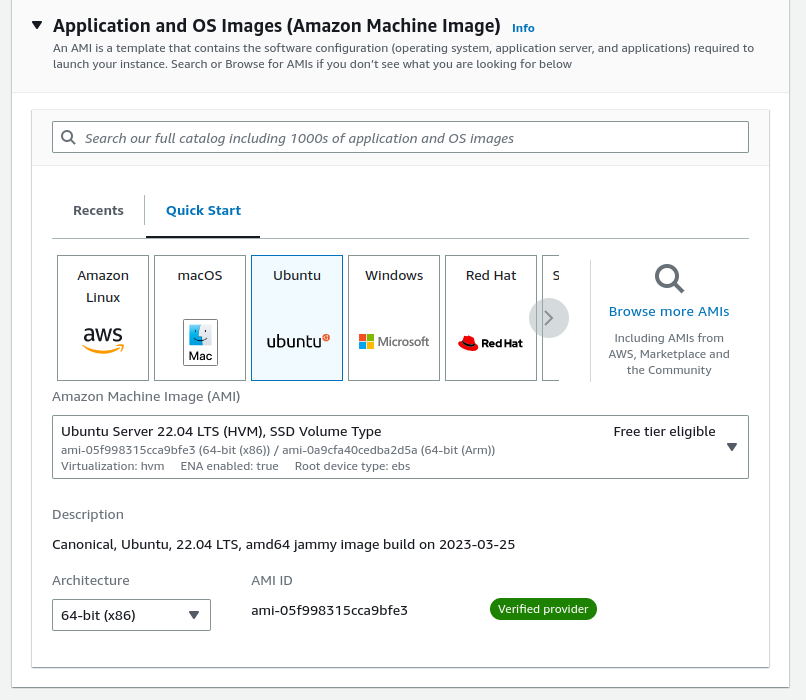This screenshot has width=806, height=700.
Task: Switch to the Recents tab
Action: pos(98,211)
